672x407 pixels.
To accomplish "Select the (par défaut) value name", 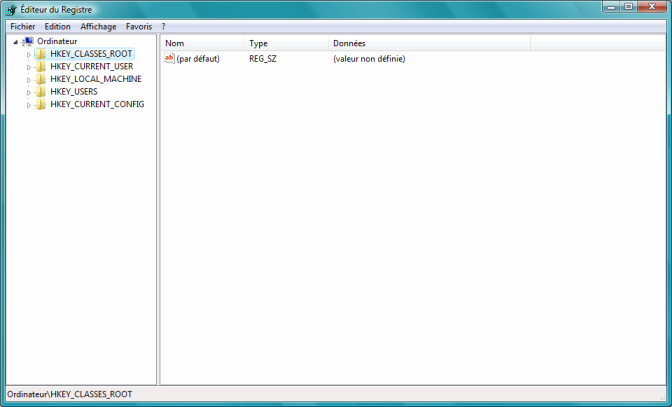I will [198, 59].
